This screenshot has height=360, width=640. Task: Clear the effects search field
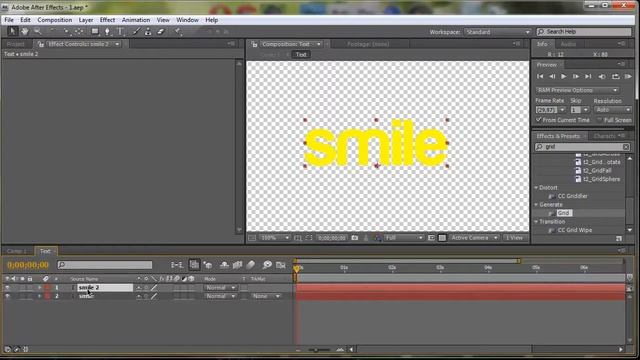(626, 147)
